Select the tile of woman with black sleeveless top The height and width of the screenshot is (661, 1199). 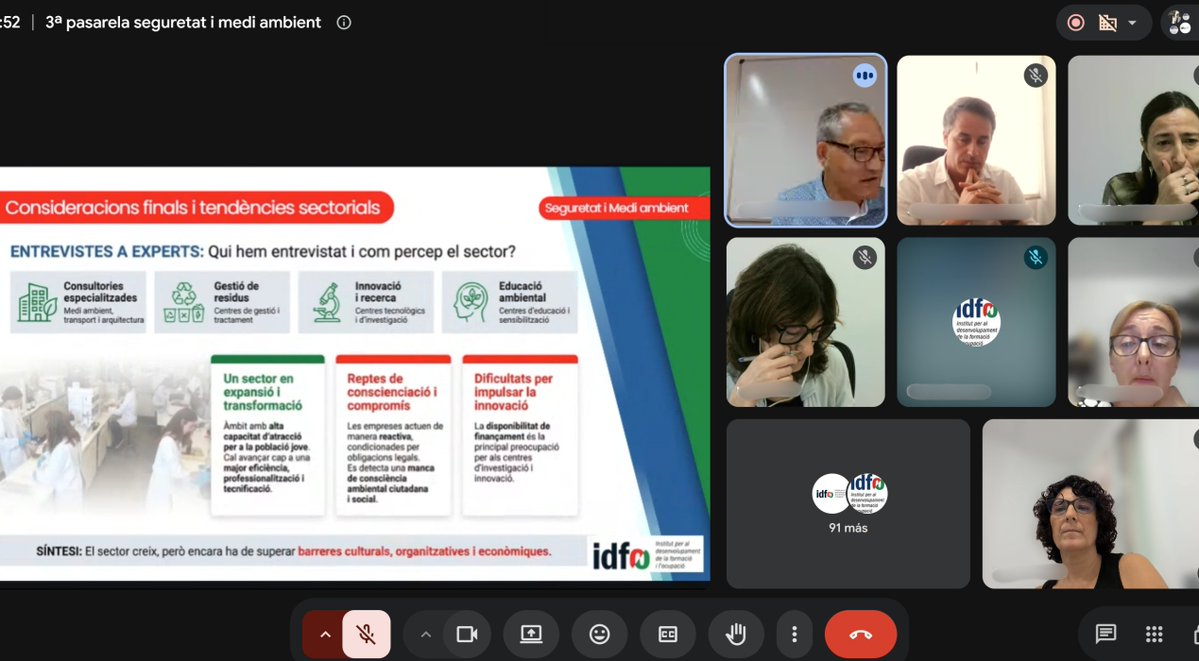1090,503
